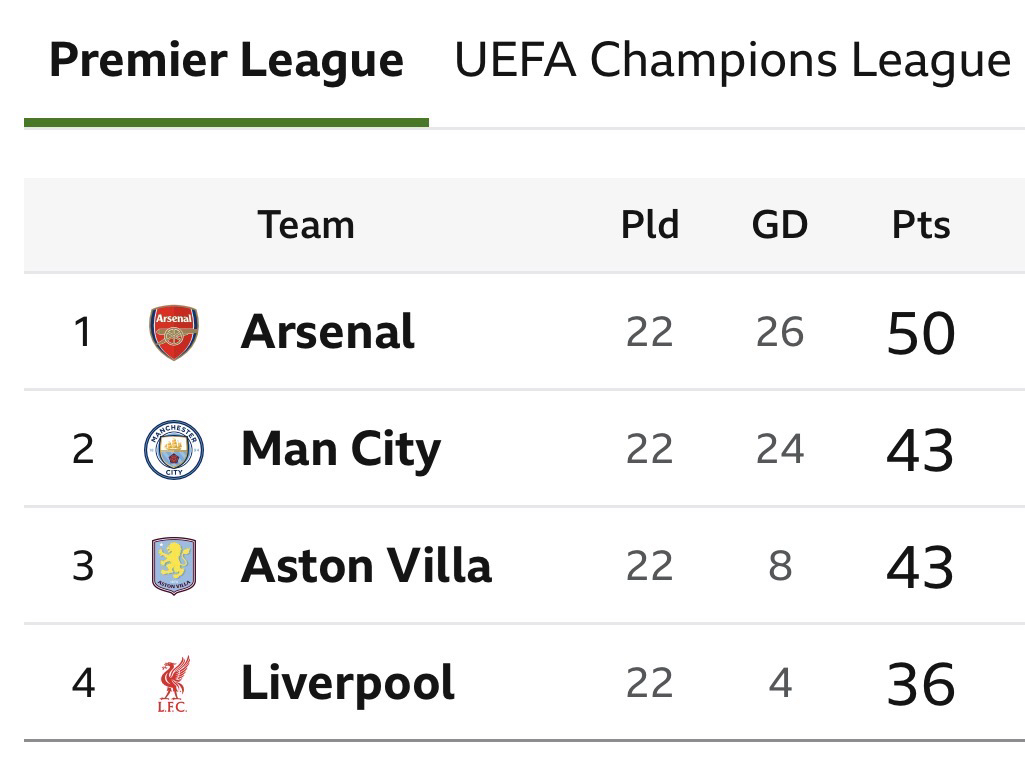Click Arsenal's goal difference of 26
This screenshot has width=1025, height=762.
coord(780,333)
